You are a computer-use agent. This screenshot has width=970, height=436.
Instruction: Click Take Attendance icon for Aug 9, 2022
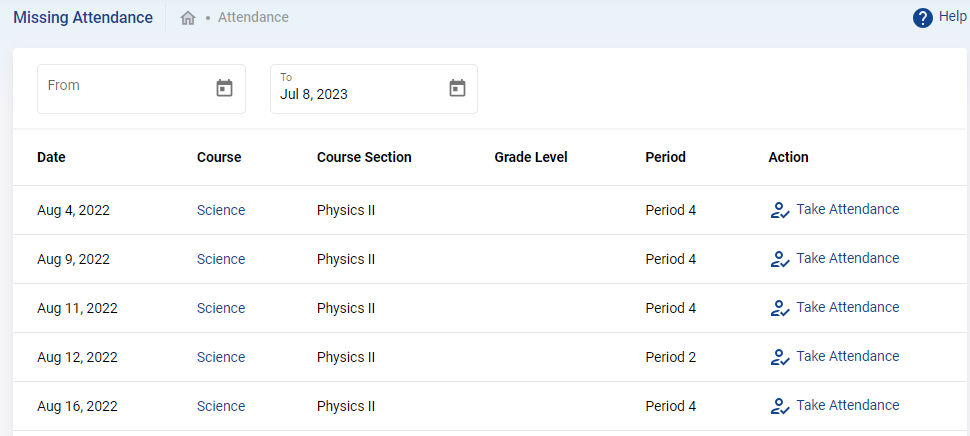(780, 259)
